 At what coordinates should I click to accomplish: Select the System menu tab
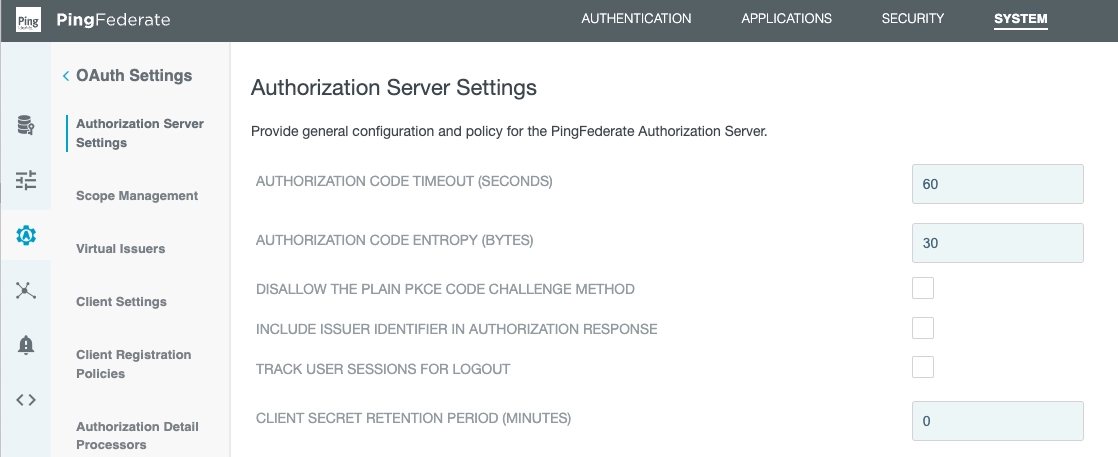click(x=1020, y=19)
